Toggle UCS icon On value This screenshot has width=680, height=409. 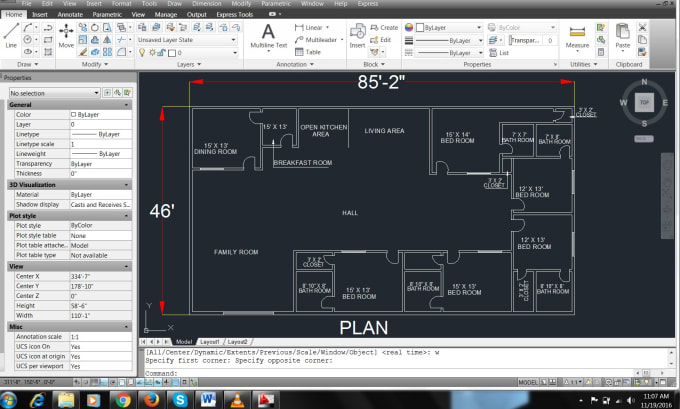coord(101,347)
